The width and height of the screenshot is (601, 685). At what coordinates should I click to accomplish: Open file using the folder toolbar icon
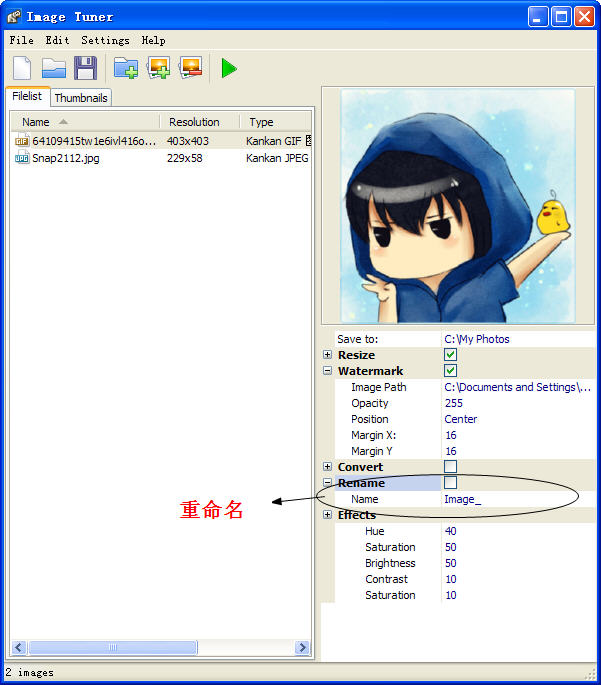tap(54, 68)
